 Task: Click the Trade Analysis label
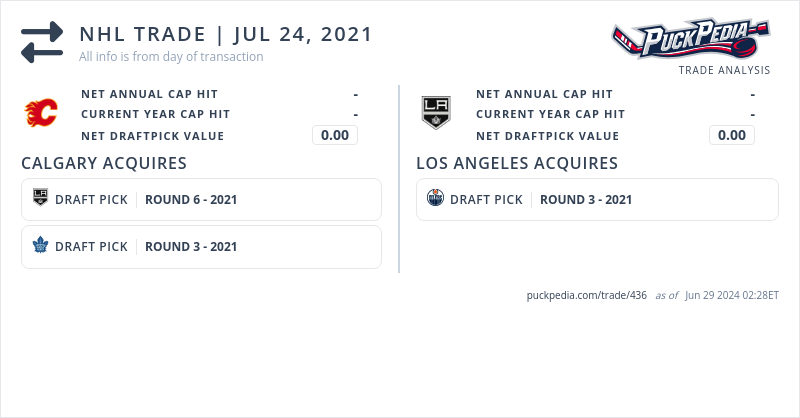(x=724, y=70)
